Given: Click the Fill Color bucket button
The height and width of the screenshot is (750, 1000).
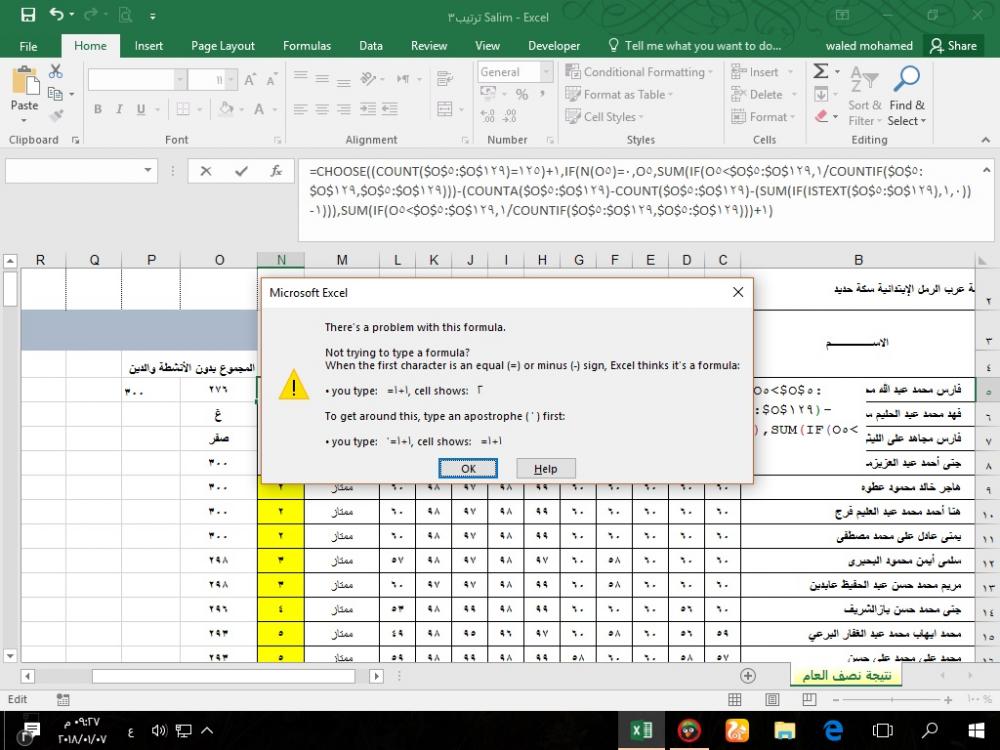Looking at the screenshot, I should coord(225,109).
